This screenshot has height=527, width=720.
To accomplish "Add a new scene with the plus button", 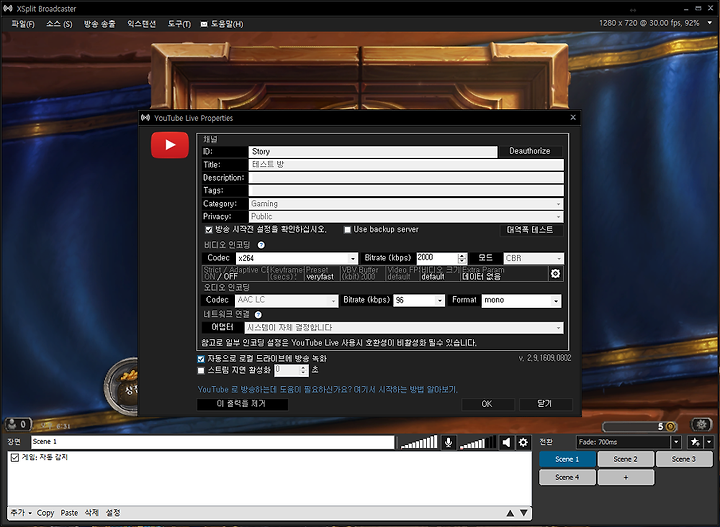I will point(625,477).
